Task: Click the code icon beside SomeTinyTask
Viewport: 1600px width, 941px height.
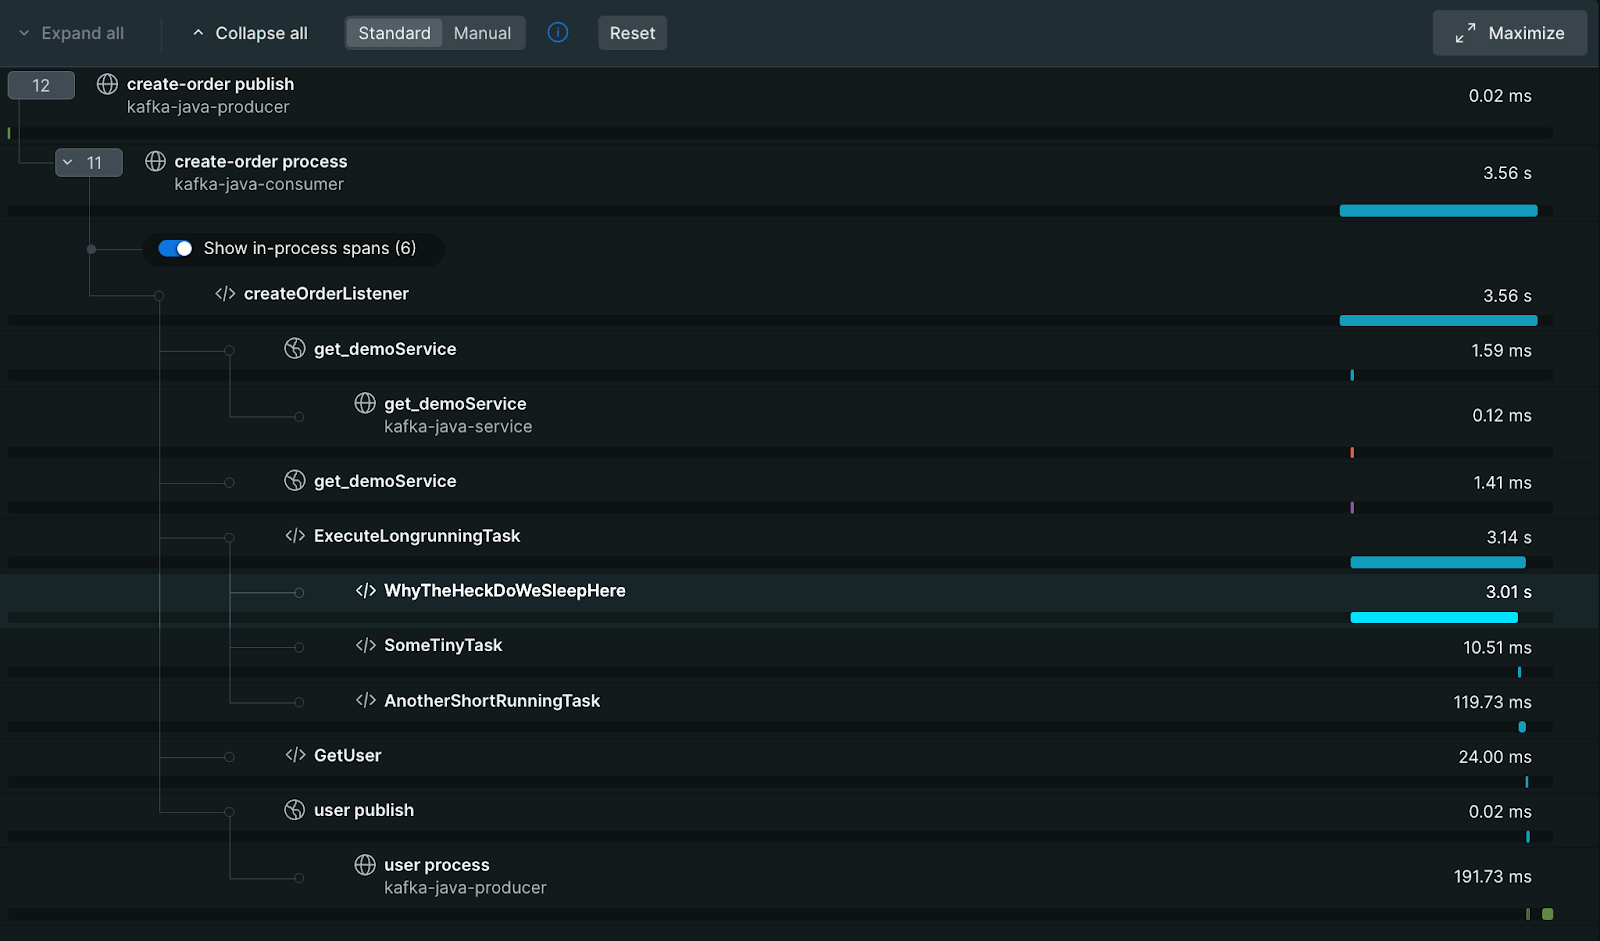Action: coord(366,646)
